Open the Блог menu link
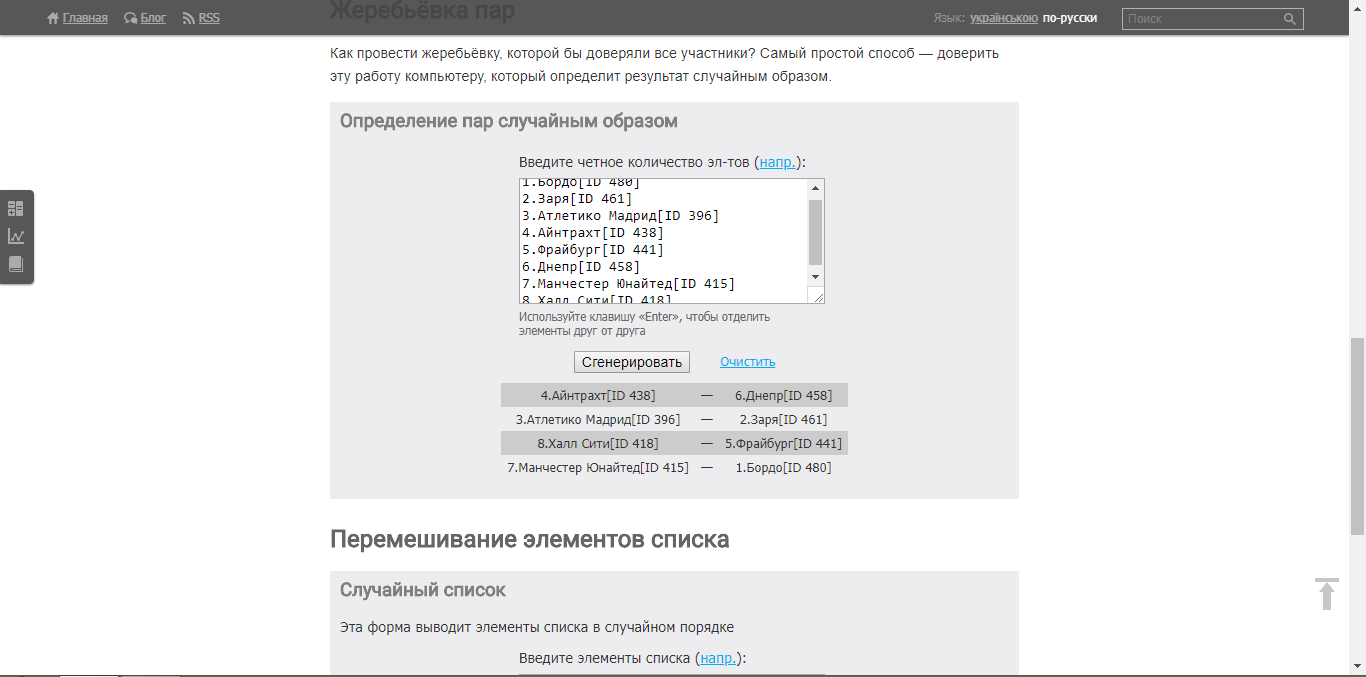 coord(153,18)
